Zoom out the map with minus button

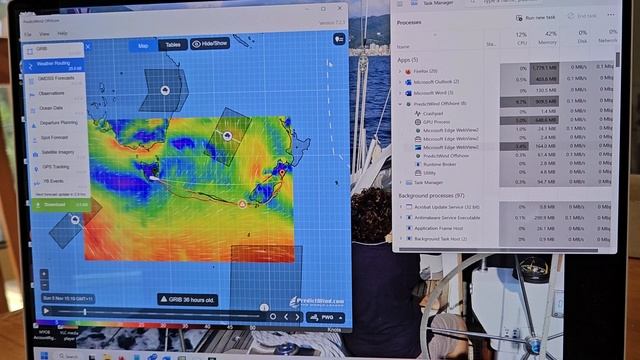click(x=44, y=285)
